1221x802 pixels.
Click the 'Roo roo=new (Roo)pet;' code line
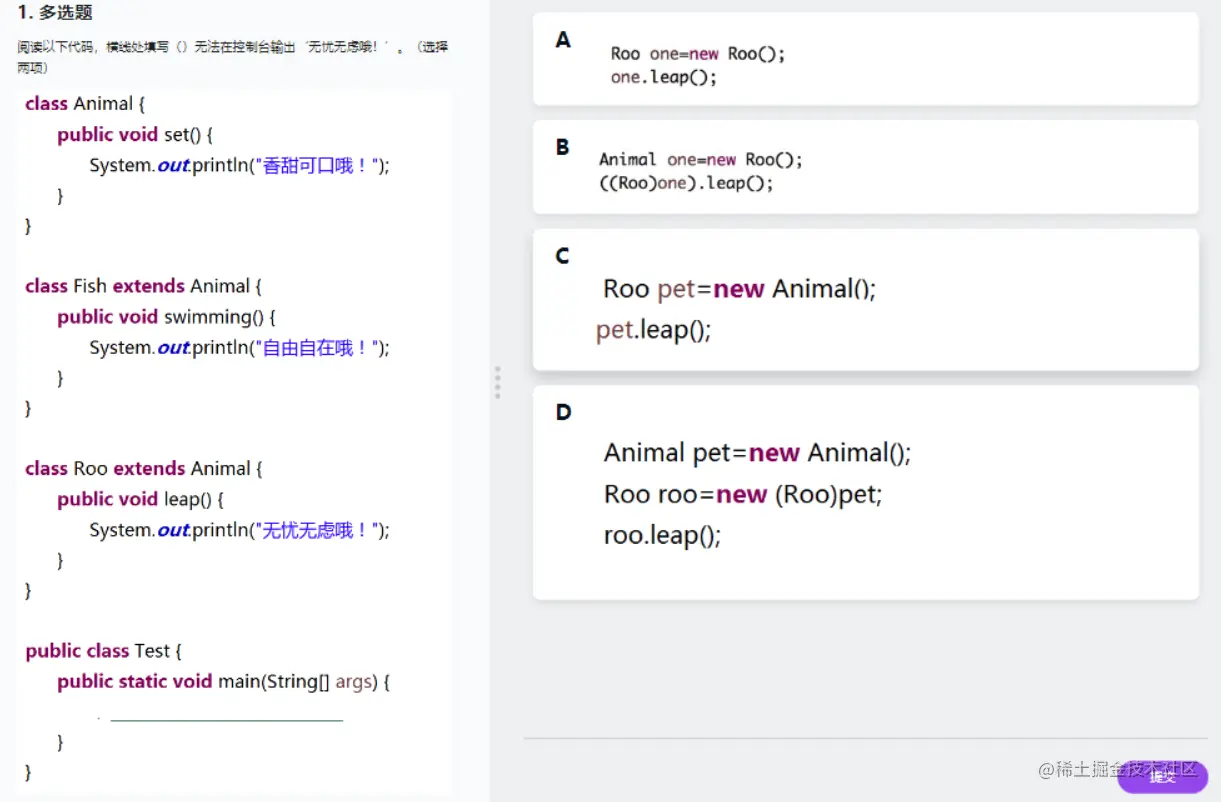pyautogui.click(x=742, y=494)
